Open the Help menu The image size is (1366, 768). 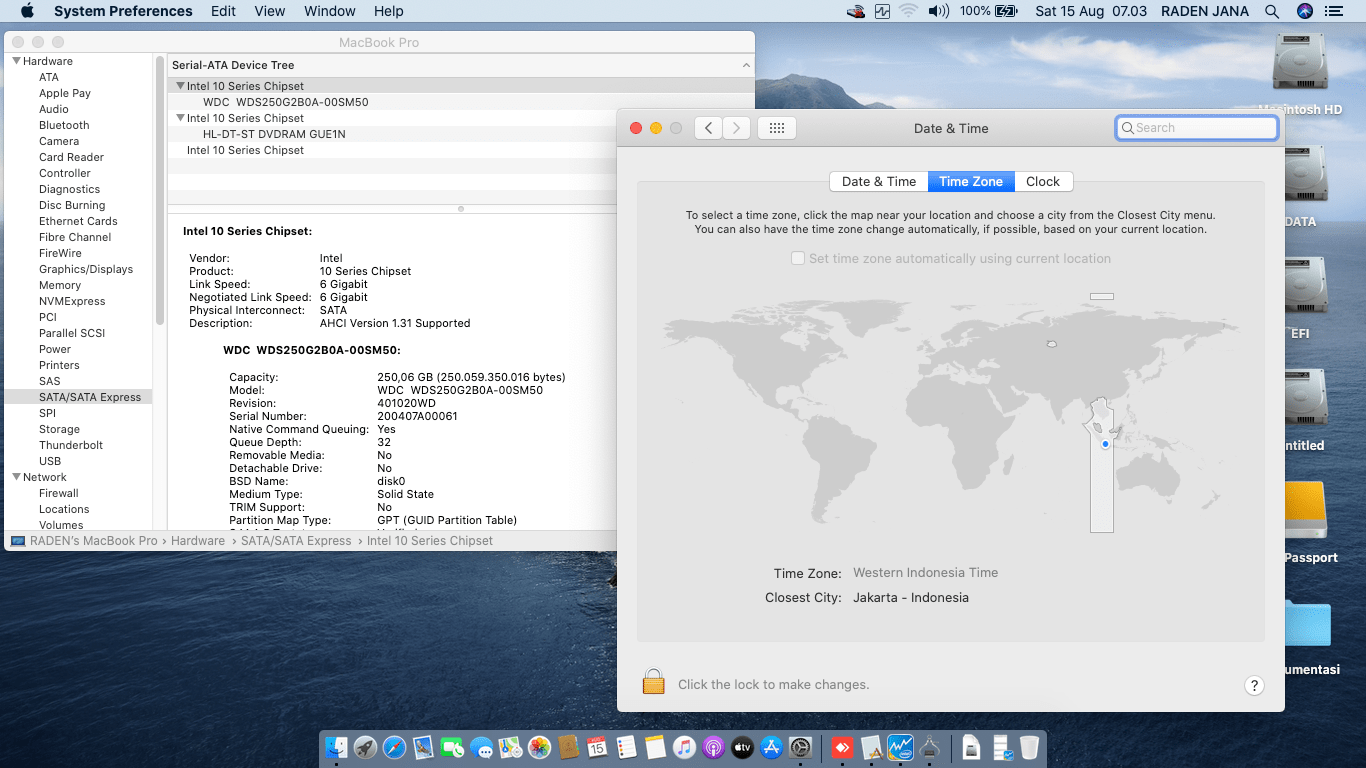pos(388,11)
